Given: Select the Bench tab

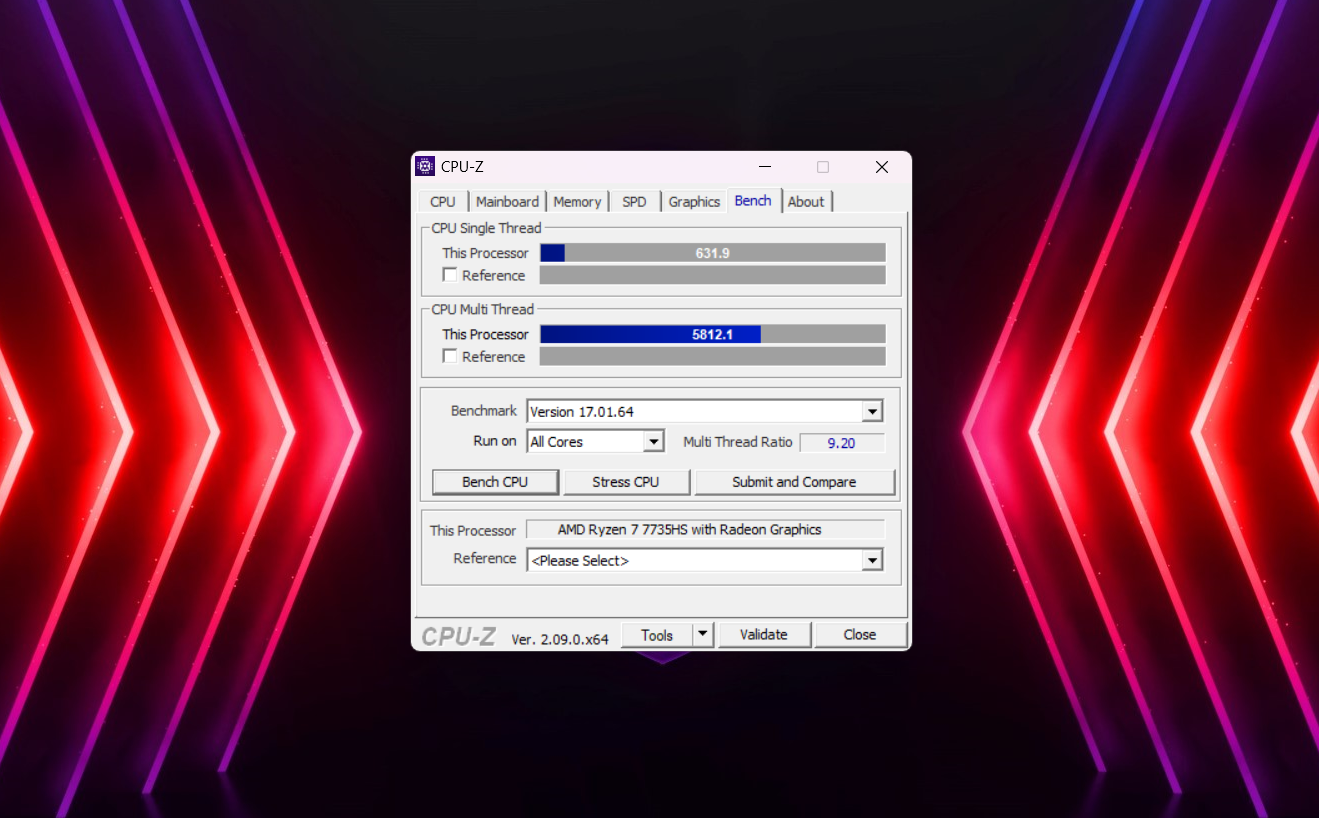Looking at the screenshot, I should (753, 200).
